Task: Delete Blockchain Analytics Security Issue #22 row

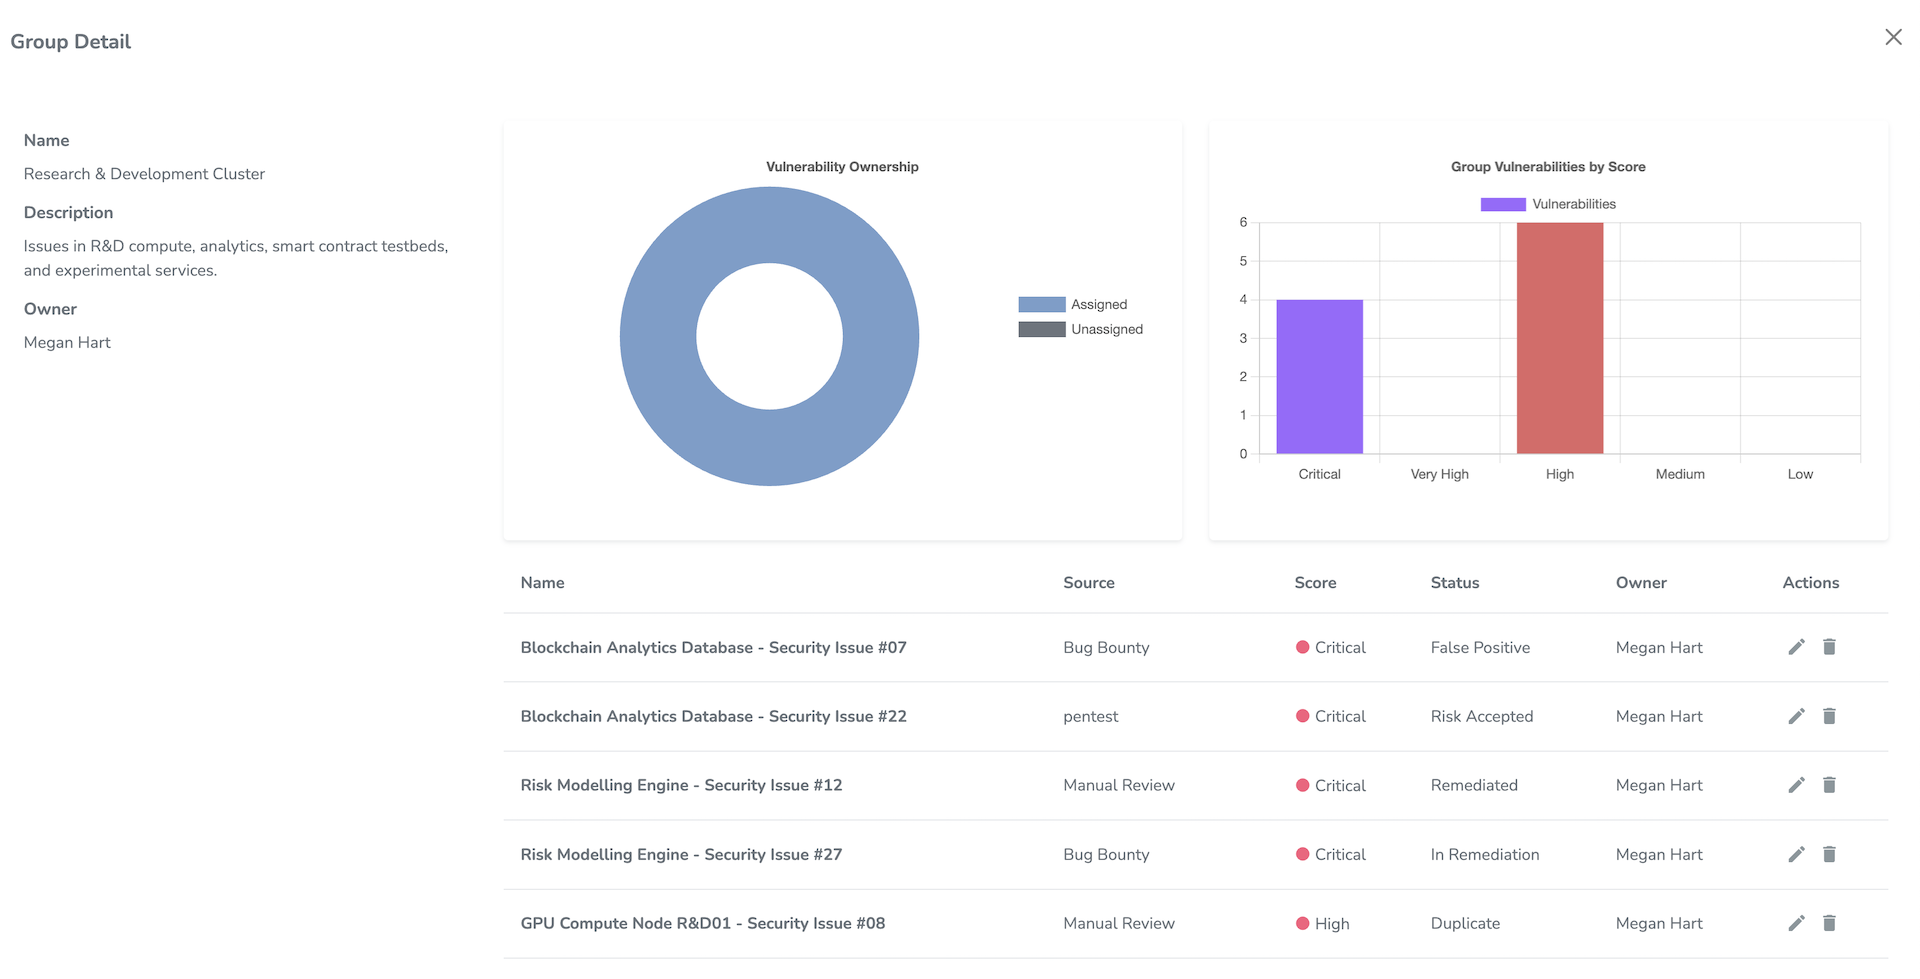Action: pos(1829,716)
